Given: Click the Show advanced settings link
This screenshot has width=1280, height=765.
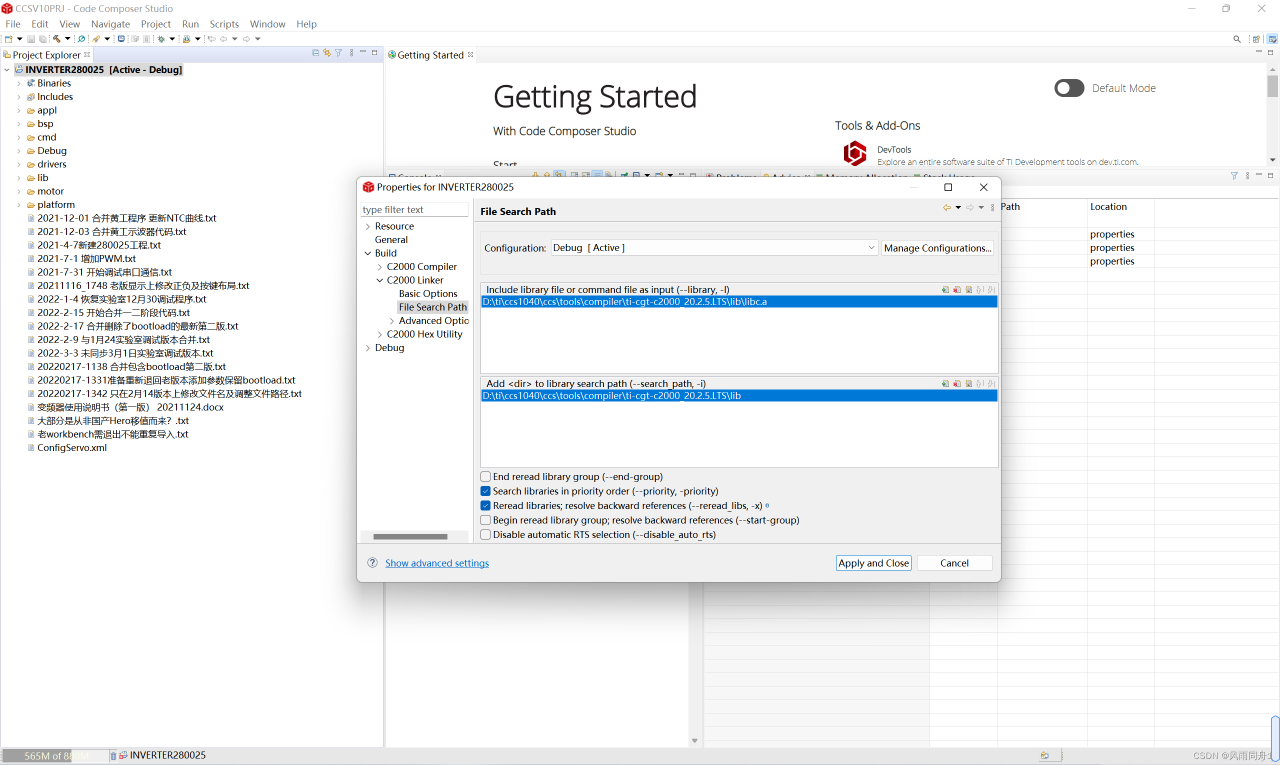Looking at the screenshot, I should [437, 563].
